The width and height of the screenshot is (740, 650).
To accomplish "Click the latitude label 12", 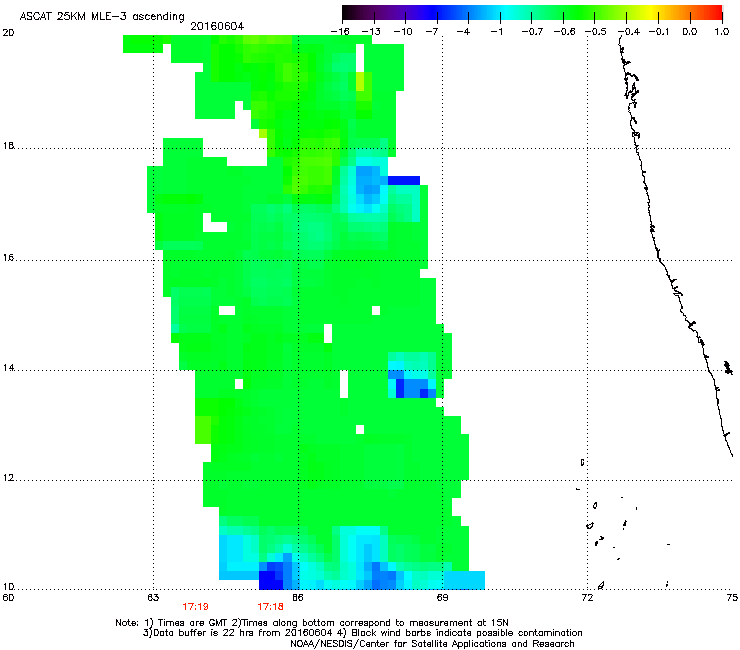I will [8, 478].
